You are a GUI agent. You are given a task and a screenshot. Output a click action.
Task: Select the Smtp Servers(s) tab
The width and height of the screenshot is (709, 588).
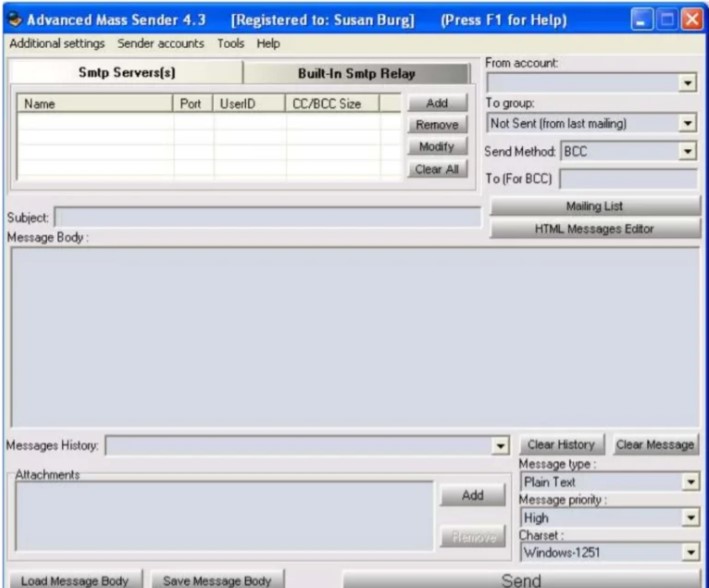coord(126,73)
